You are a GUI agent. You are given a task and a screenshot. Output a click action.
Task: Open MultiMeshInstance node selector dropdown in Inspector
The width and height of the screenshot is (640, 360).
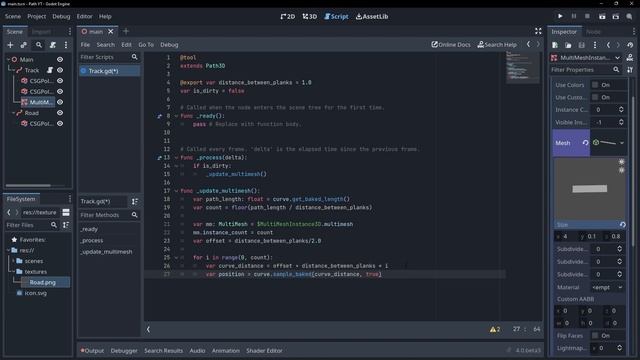[x=617, y=58]
